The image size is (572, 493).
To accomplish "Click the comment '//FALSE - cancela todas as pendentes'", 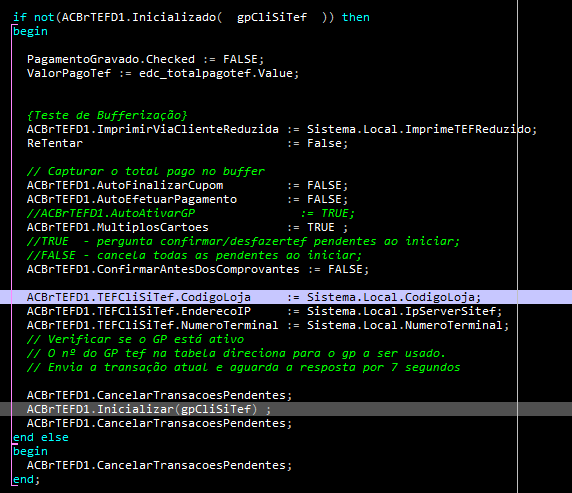I will (194, 255).
